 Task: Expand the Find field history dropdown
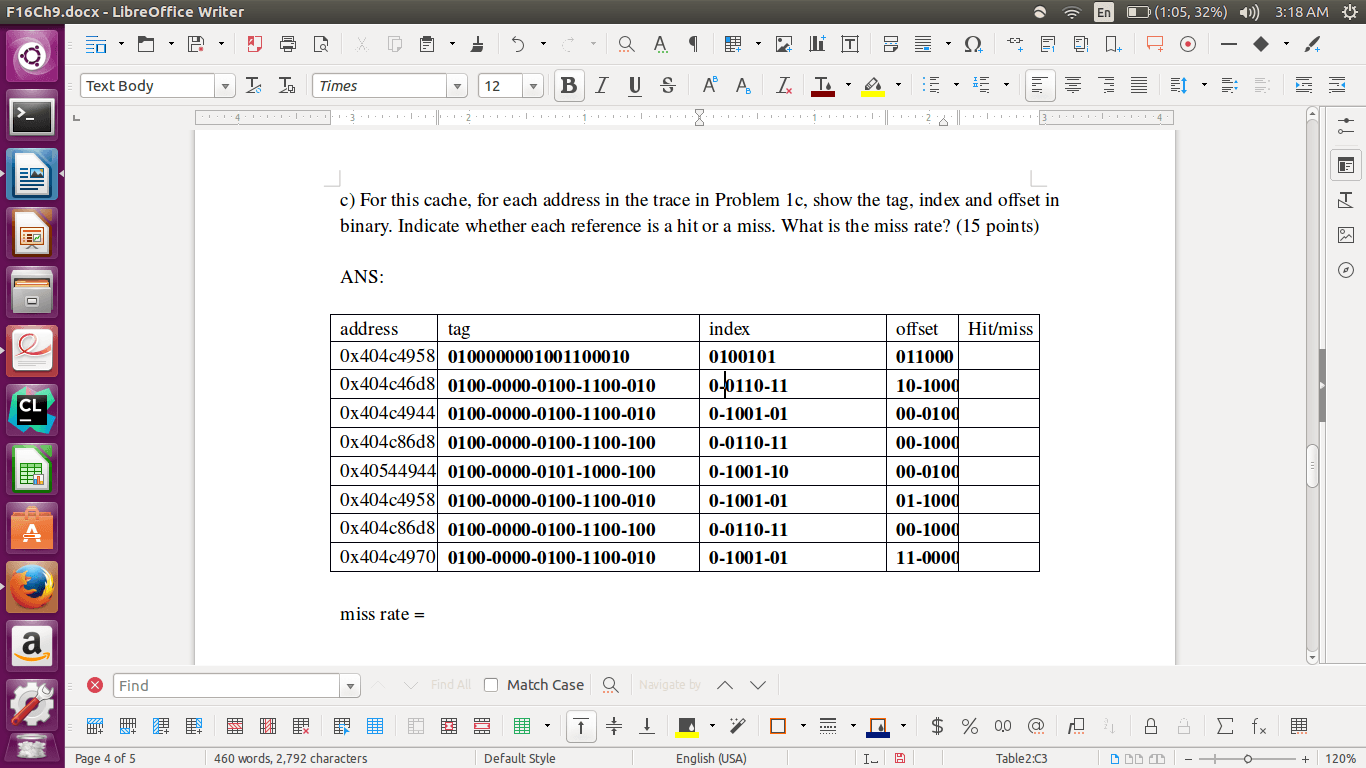tap(350, 686)
